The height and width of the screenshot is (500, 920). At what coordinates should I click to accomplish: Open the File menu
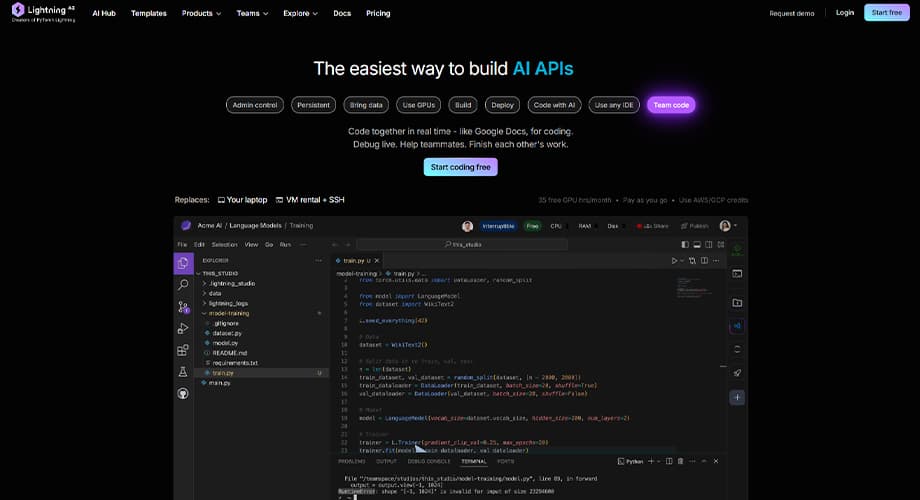182,245
